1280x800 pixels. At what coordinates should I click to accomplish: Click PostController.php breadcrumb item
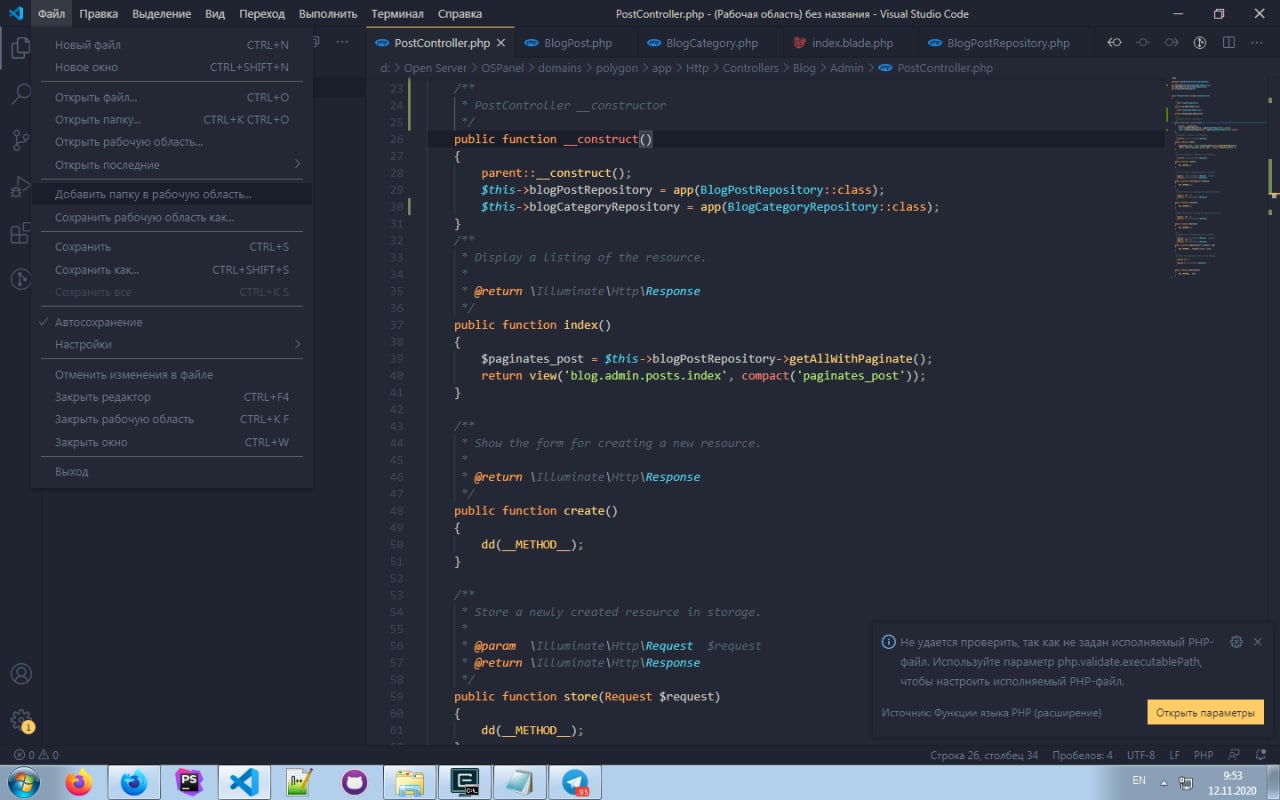coord(945,68)
